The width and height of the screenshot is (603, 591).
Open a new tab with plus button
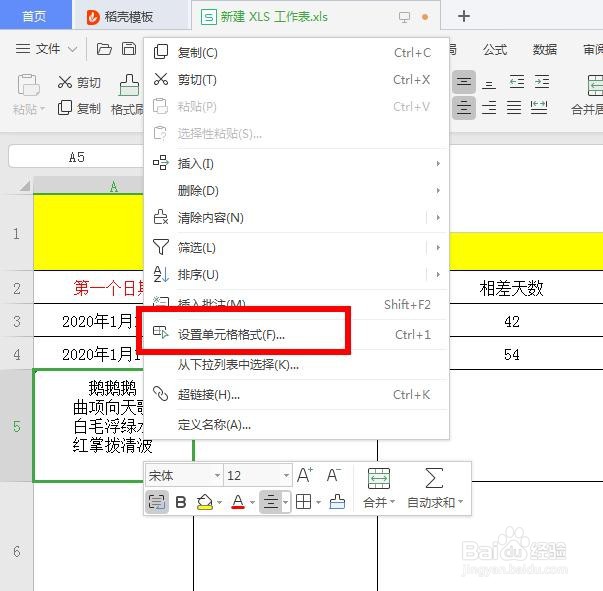click(464, 16)
